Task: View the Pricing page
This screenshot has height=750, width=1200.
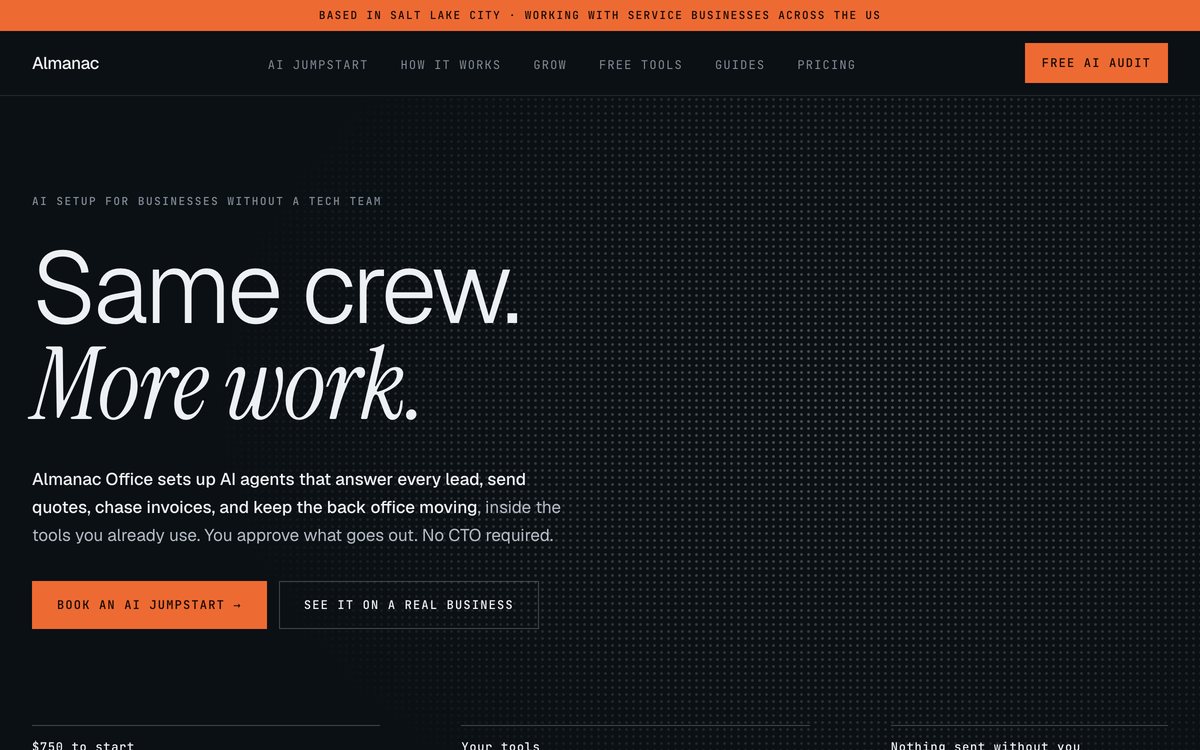Action: point(826,65)
